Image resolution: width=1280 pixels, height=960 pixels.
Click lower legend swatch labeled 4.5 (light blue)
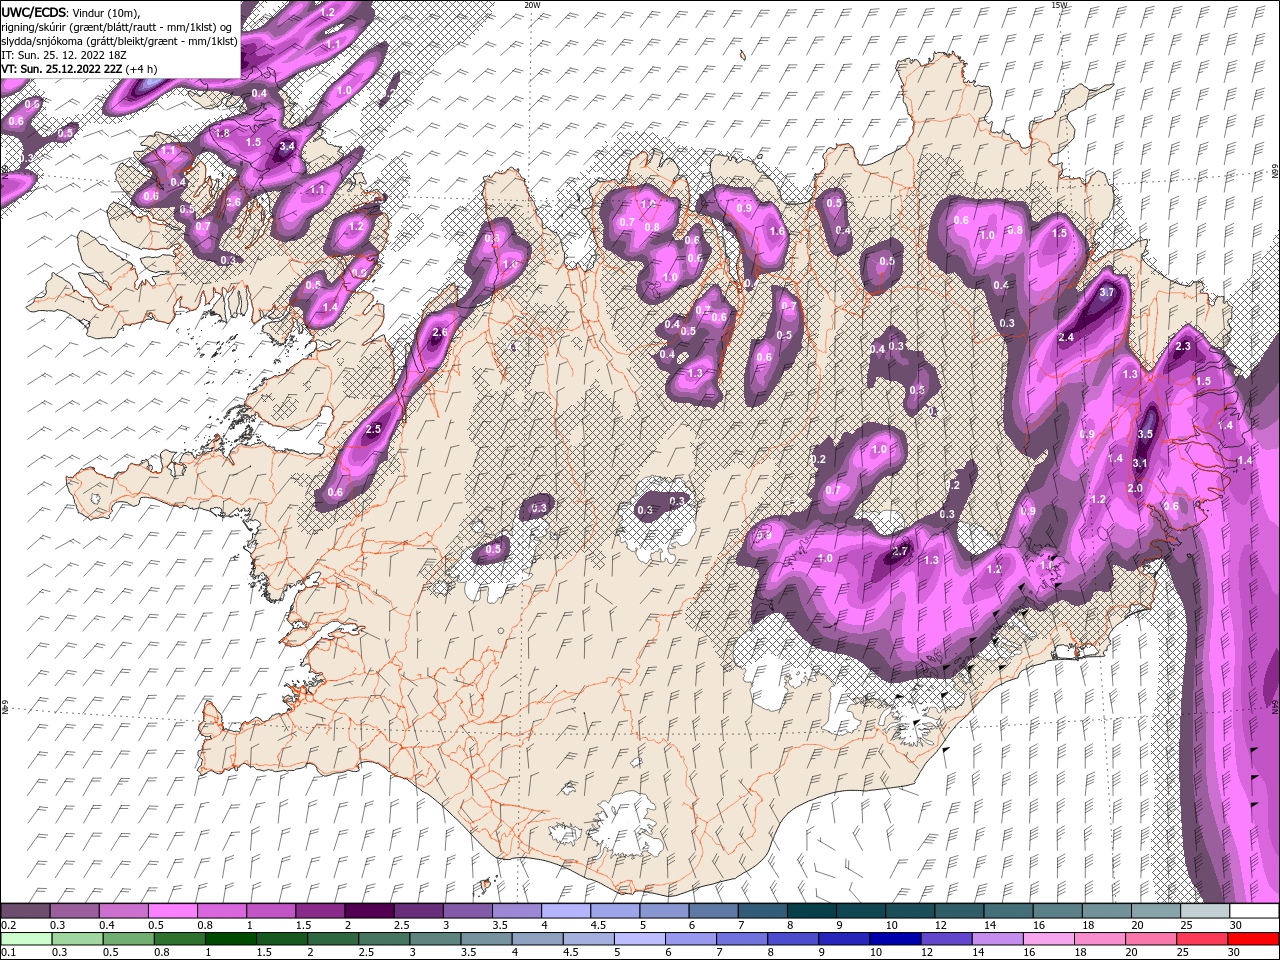(589, 939)
